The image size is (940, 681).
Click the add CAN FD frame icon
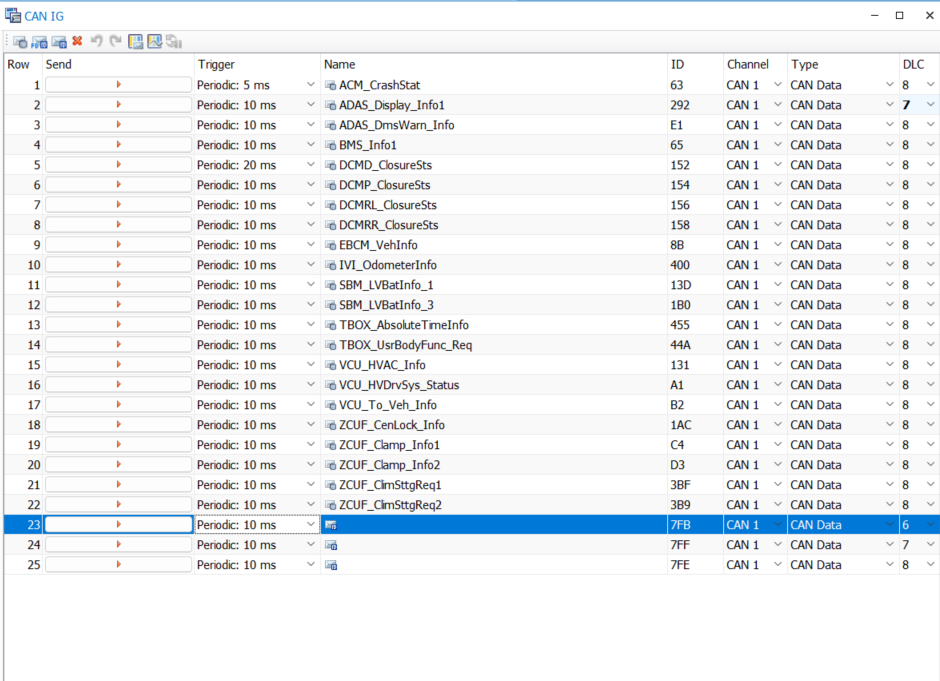[x=40, y=42]
